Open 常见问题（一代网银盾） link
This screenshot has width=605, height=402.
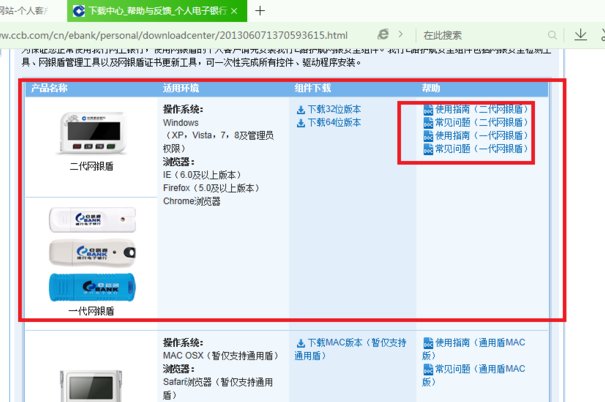tap(482, 149)
